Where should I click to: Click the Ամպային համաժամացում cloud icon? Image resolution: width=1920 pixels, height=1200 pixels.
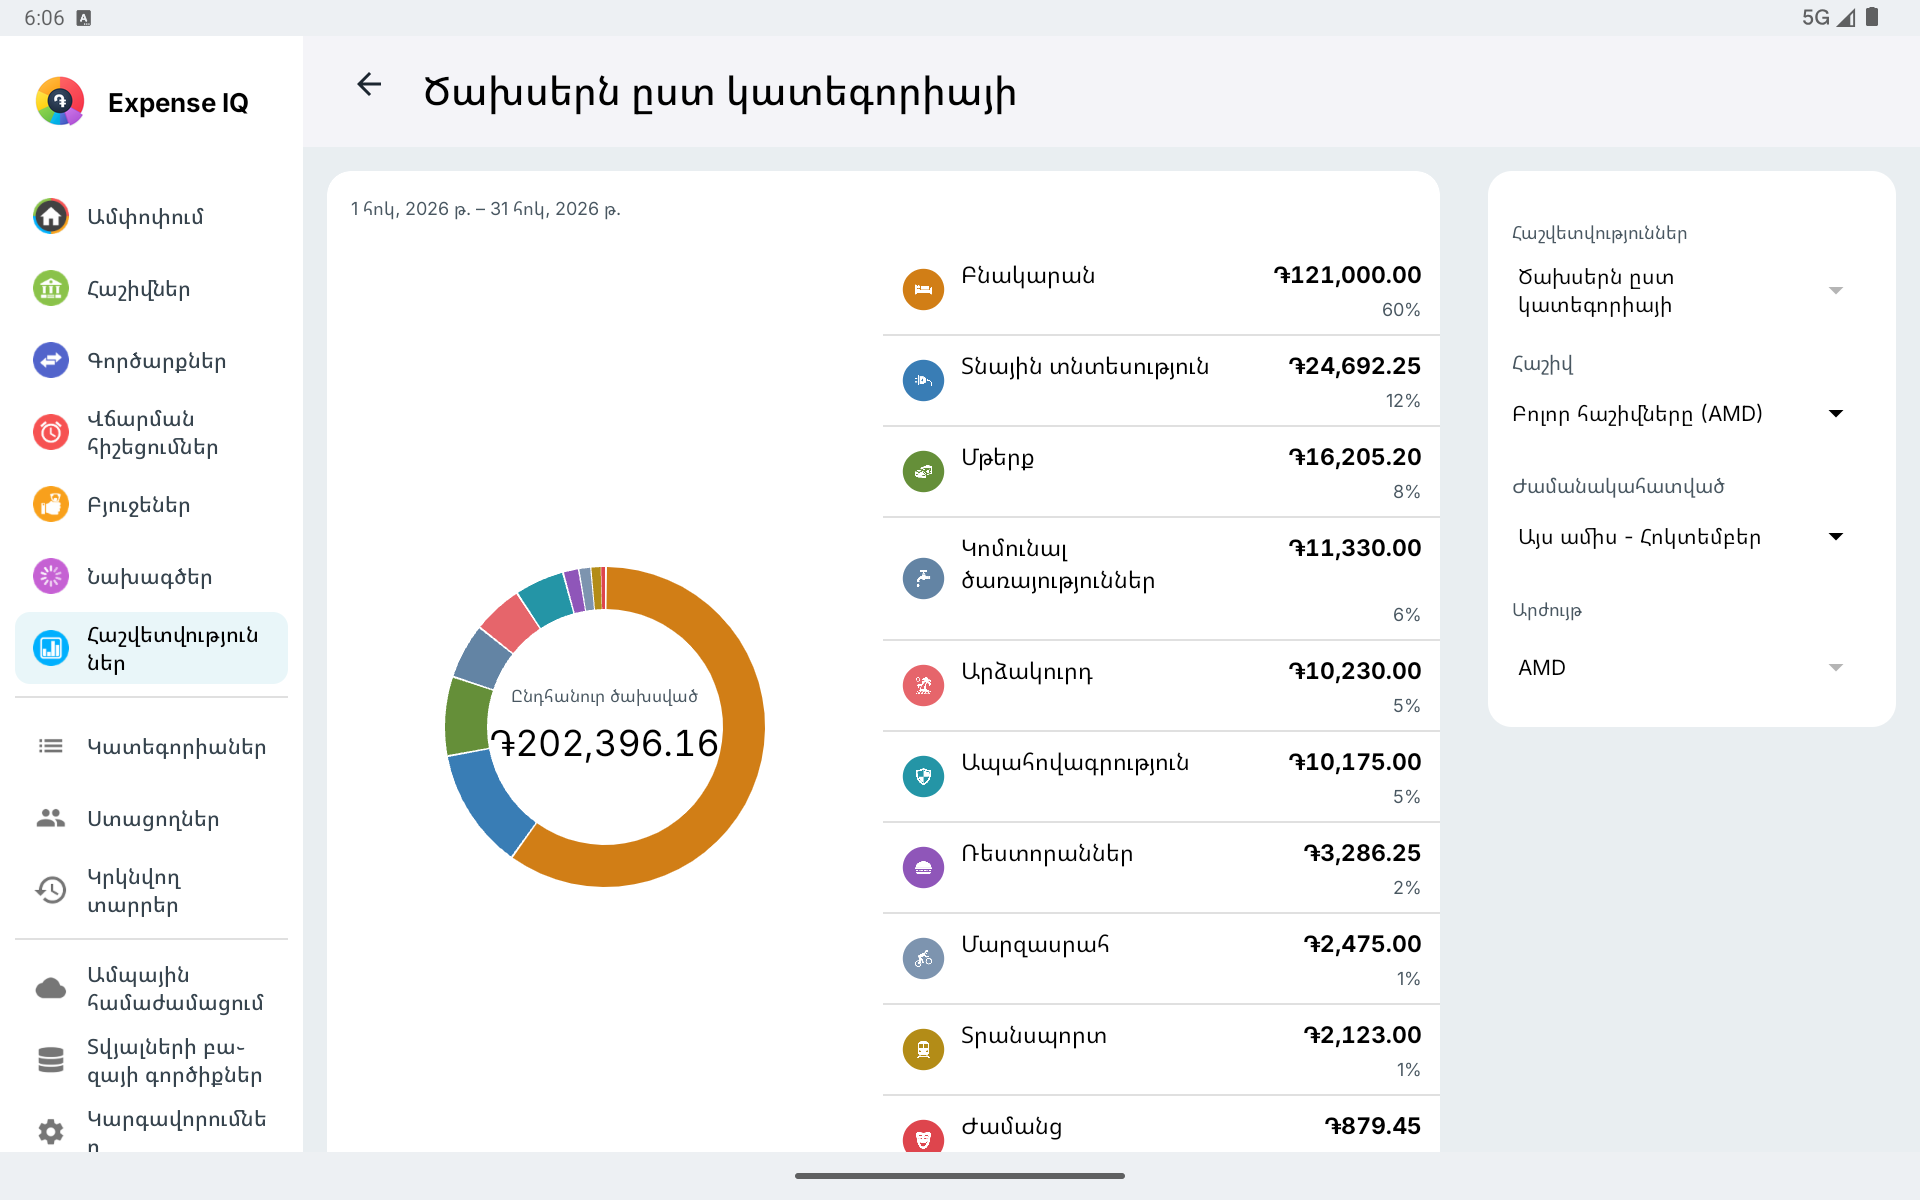(51, 989)
